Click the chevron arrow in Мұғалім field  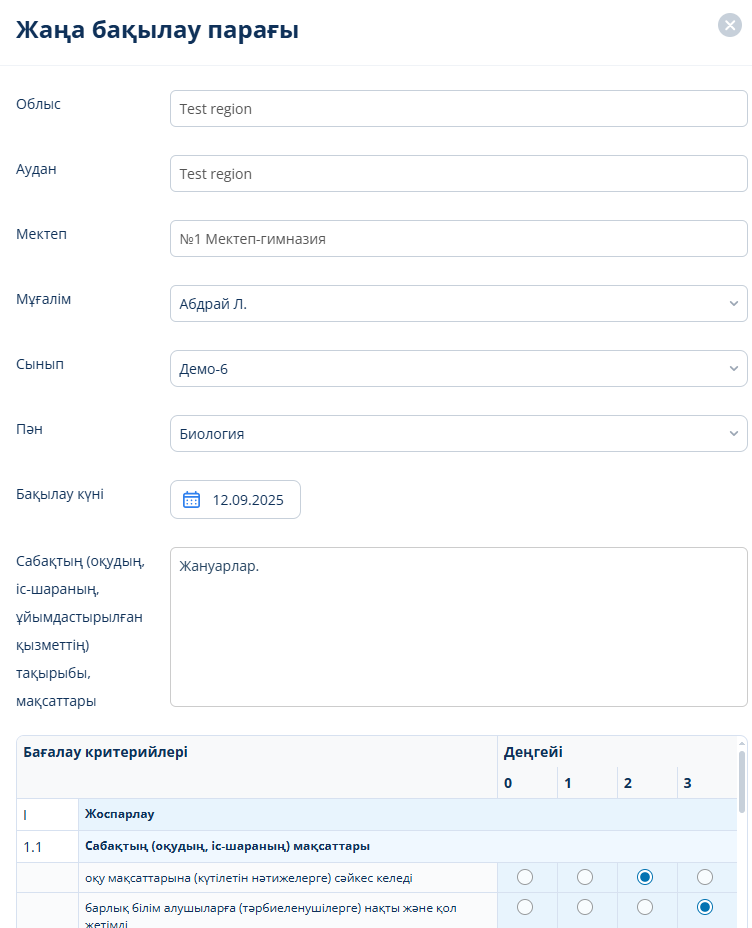[733, 304]
